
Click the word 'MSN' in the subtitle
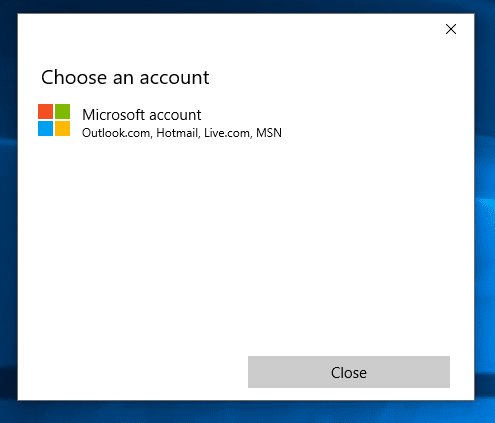(x=269, y=133)
